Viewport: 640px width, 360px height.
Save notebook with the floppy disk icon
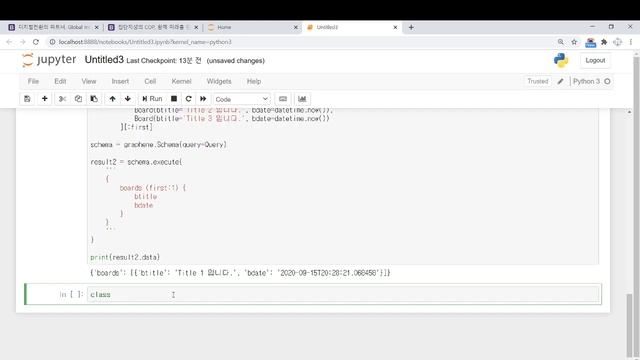[27, 99]
